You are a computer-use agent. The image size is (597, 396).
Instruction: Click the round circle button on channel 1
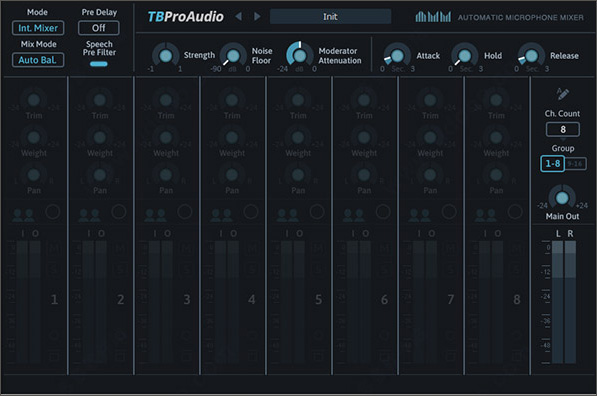click(x=53, y=212)
